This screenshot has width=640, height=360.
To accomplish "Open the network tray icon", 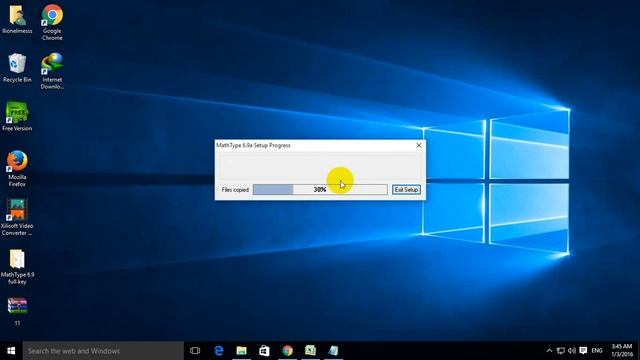I will tap(561, 351).
